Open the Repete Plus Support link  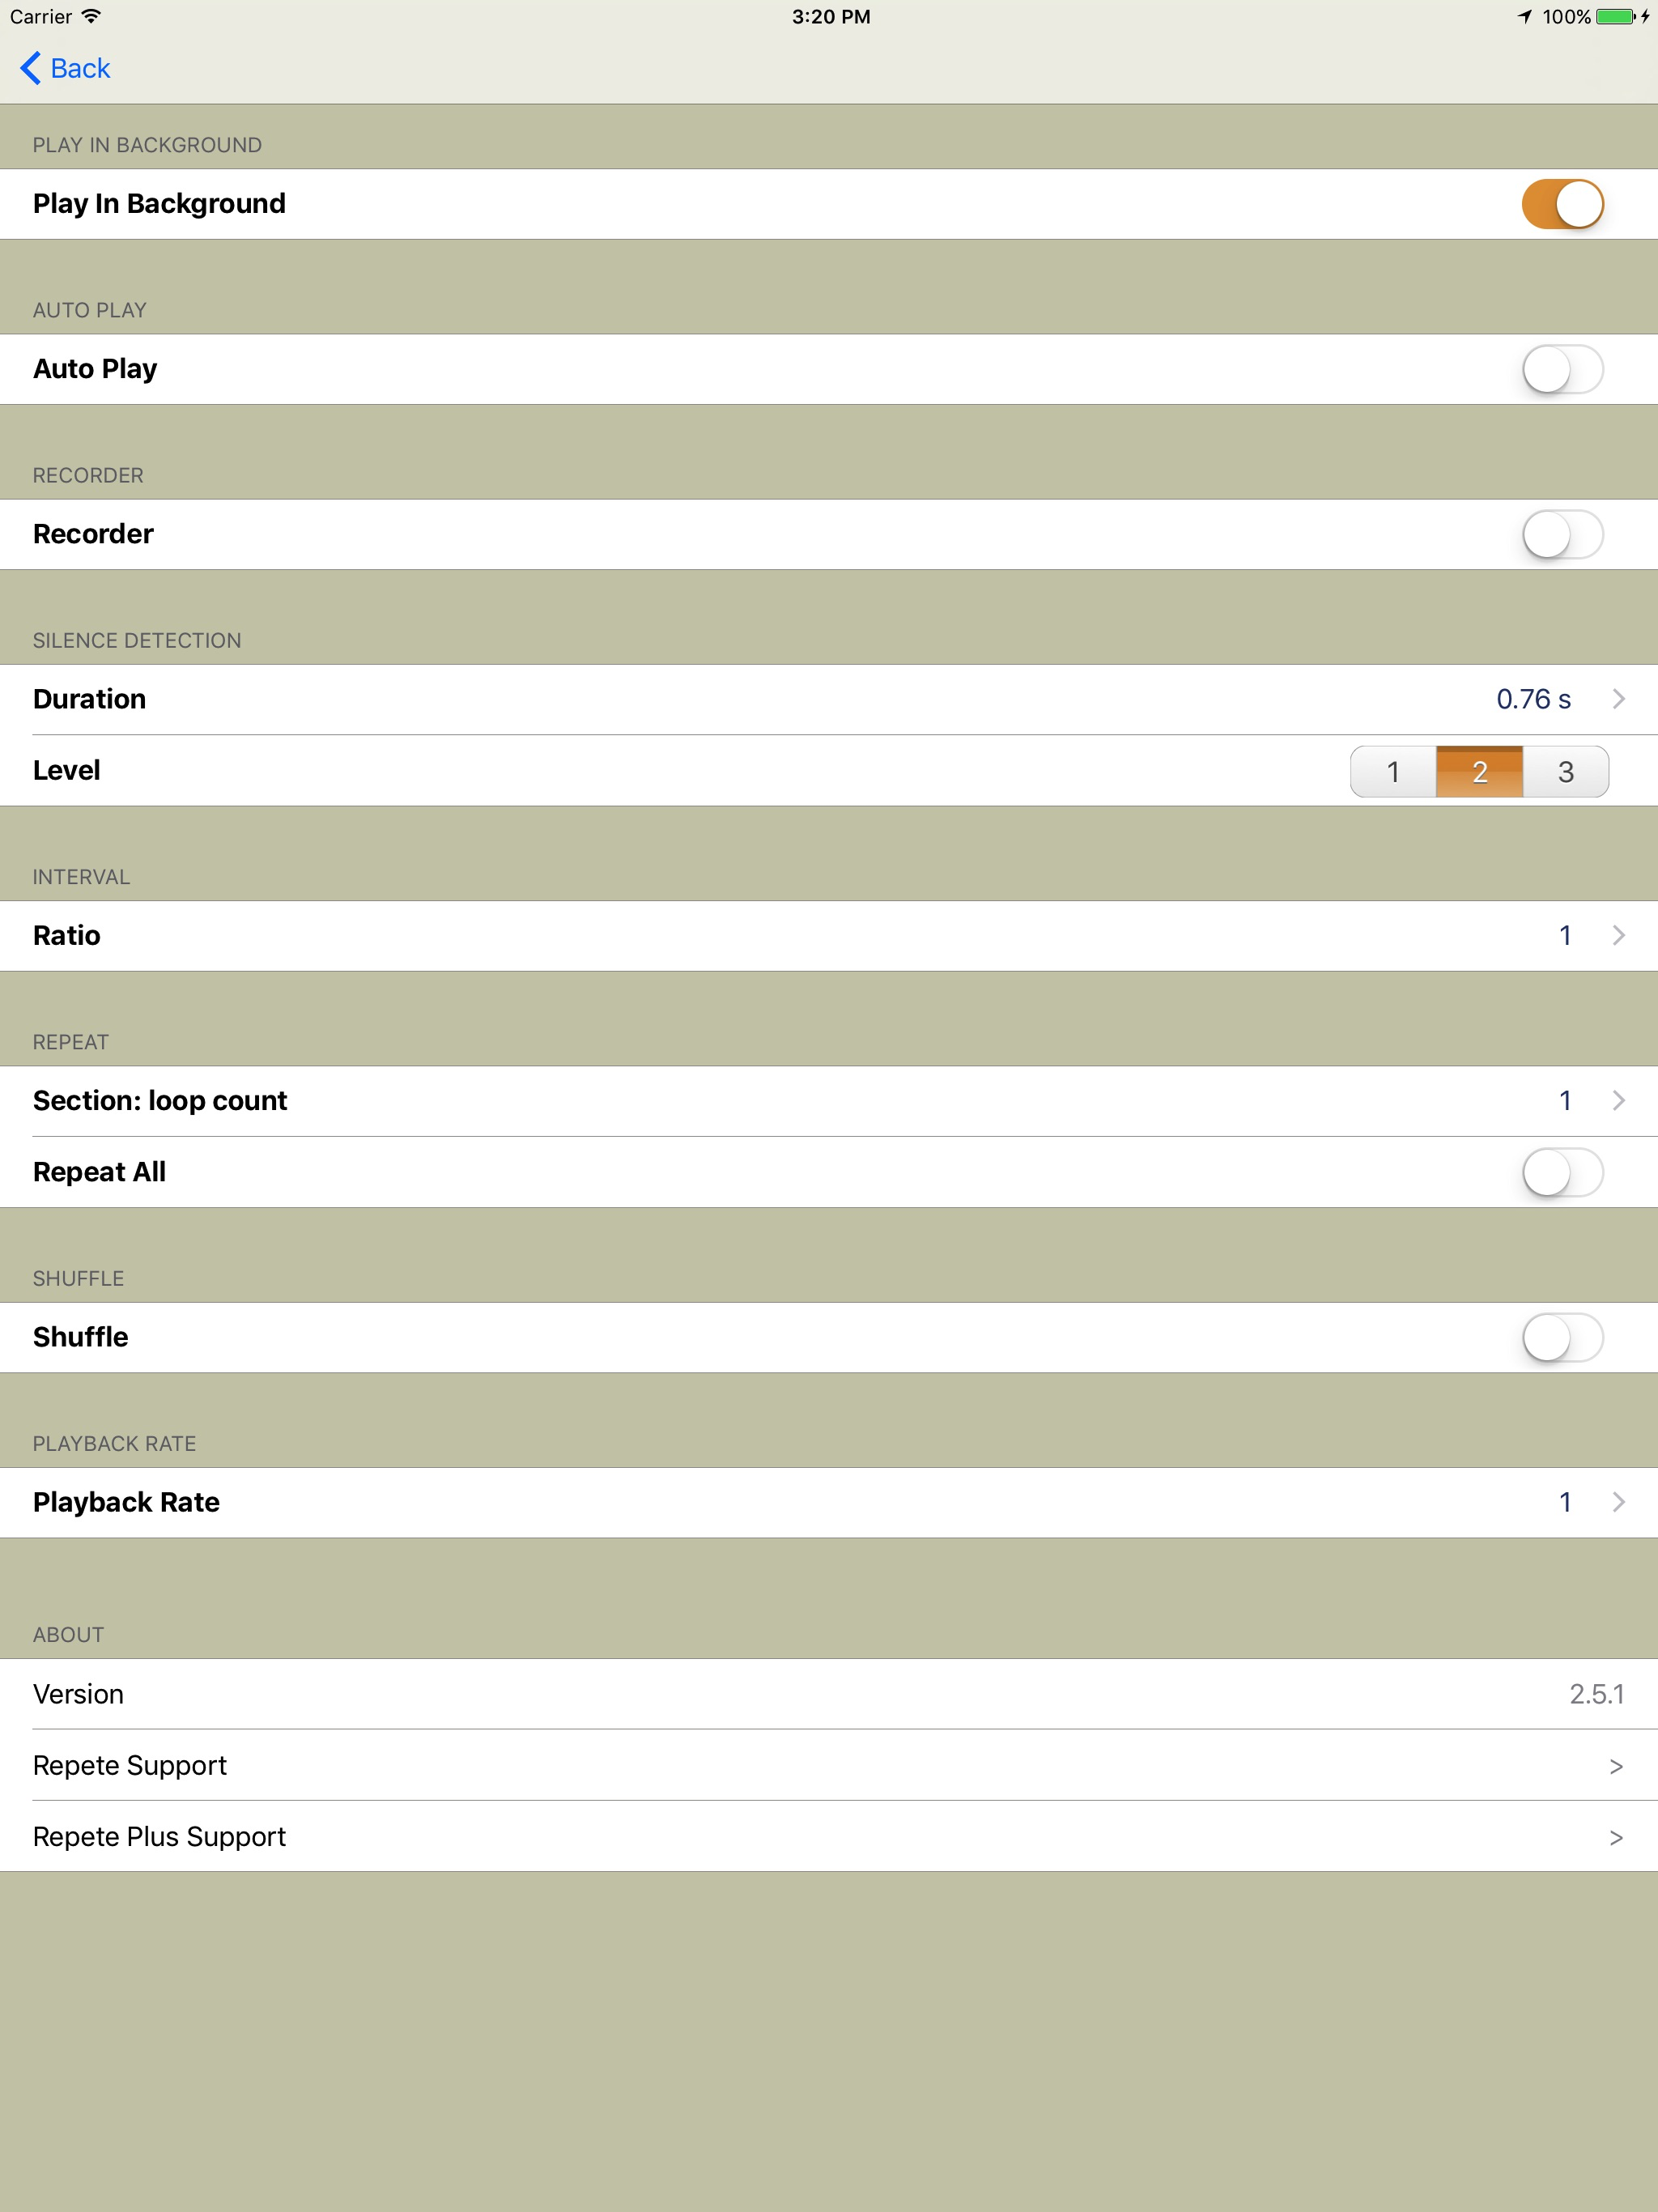click(x=829, y=1836)
